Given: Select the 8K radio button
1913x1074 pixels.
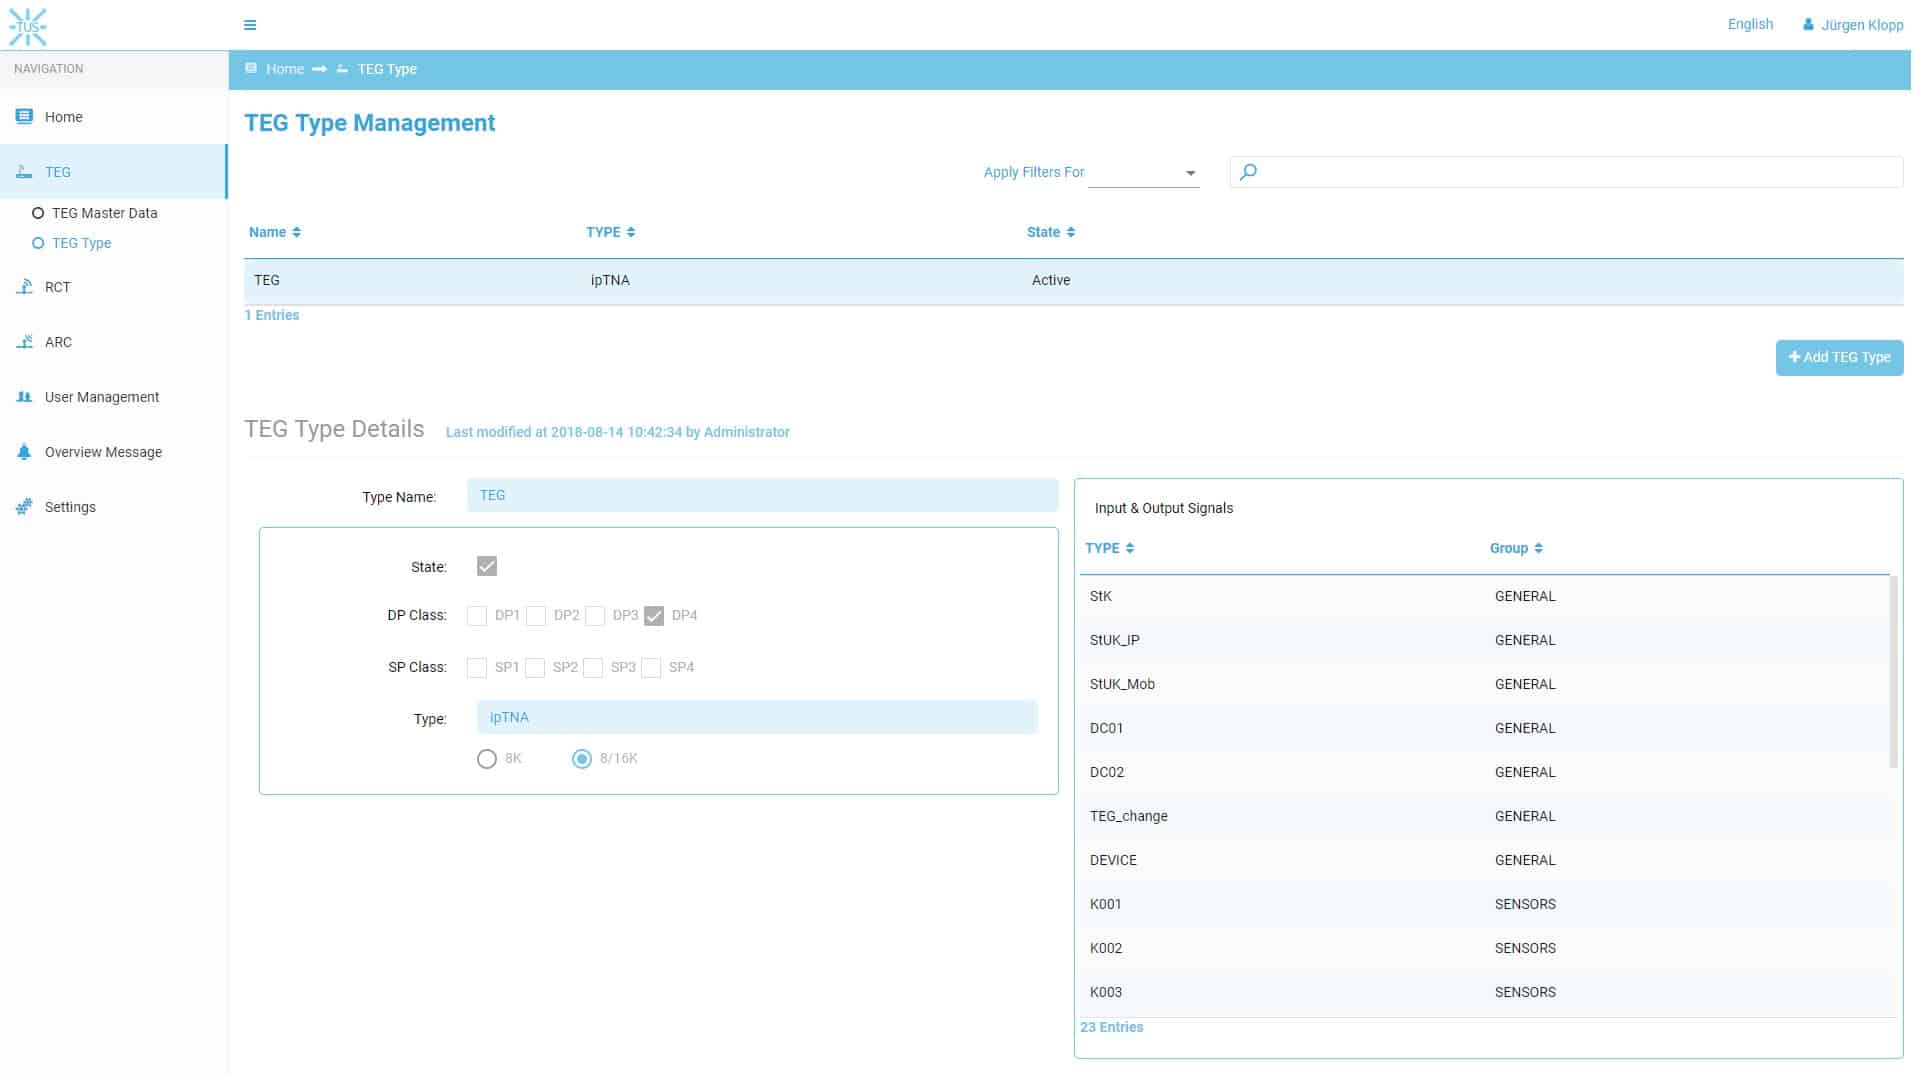Looking at the screenshot, I should tap(487, 759).
